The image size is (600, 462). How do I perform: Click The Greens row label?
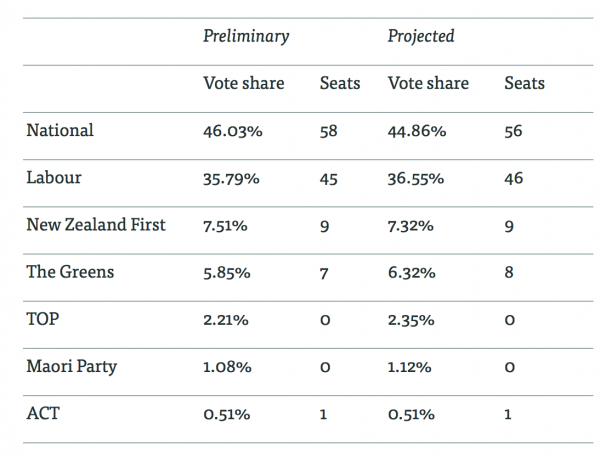click(x=70, y=271)
